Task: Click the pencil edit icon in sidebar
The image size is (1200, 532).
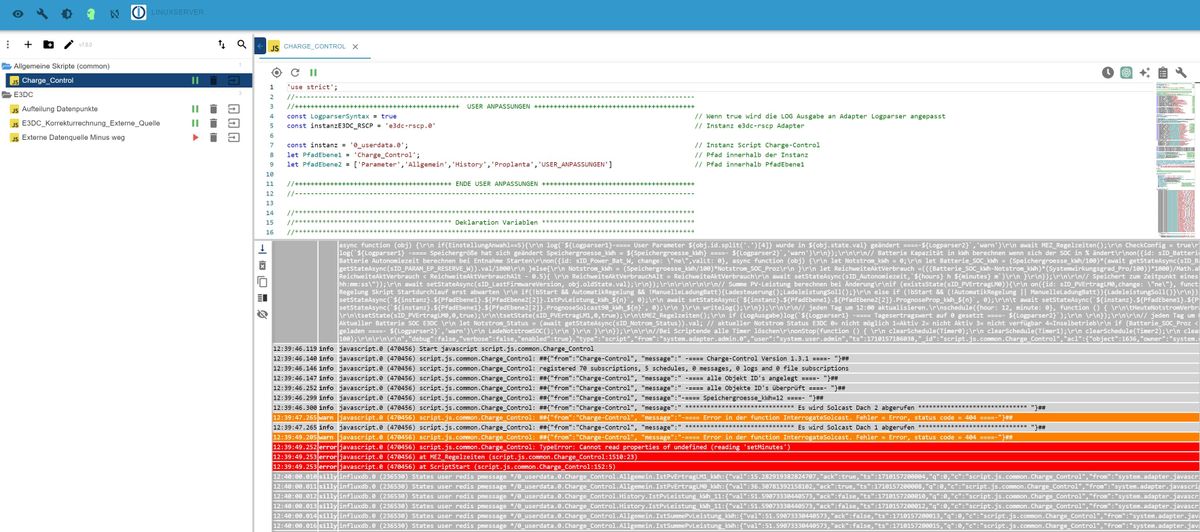Action: [x=68, y=45]
